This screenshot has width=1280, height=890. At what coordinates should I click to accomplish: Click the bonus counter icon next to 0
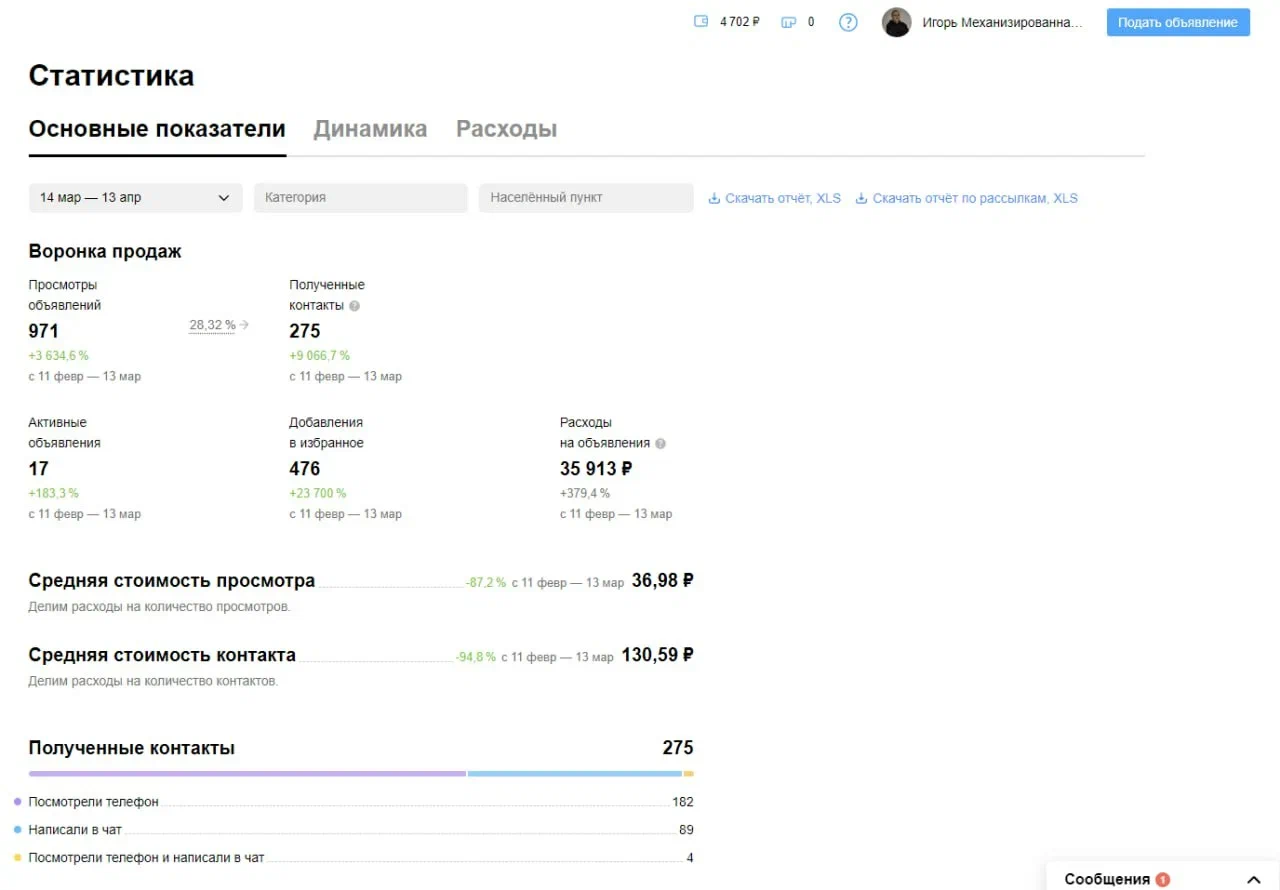point(788,22)
